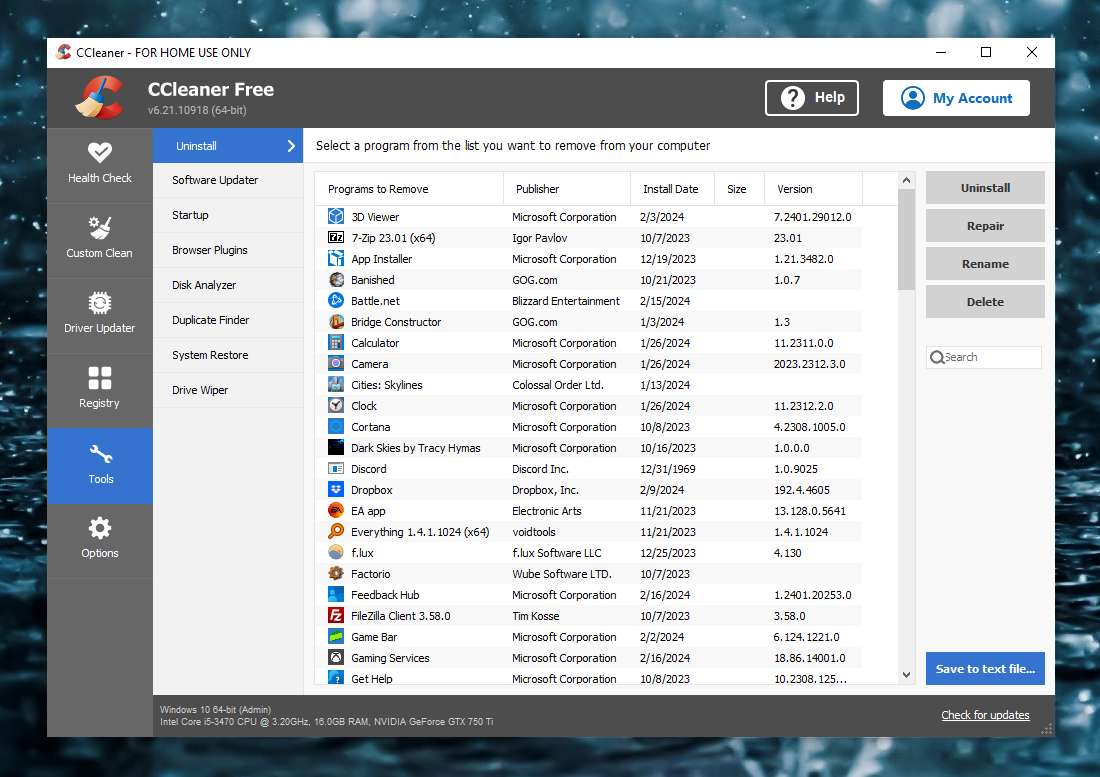This screenshot has height=777, width=1100.
Task: Click the Bridge Constructor icon
Action: click(x=336, y=322)
